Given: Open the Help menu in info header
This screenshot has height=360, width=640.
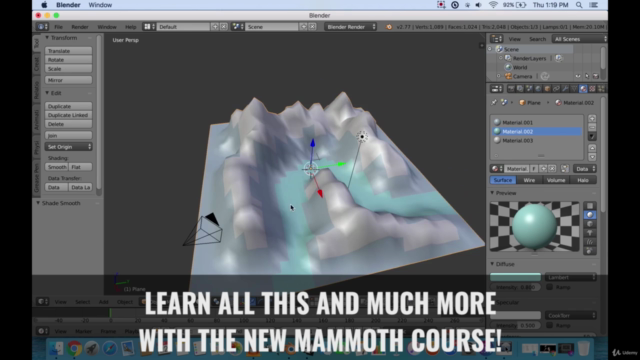Looking at the screenshot, I should pos(130,27).
